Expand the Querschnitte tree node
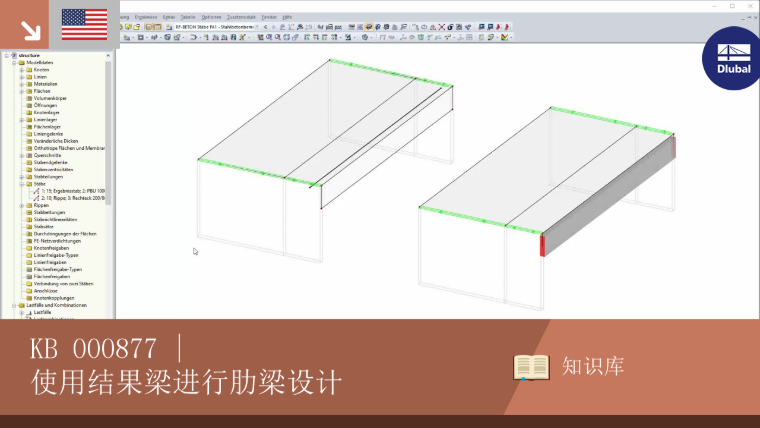The height and width of the screenshot is (428, 760). tap(21, 156)
